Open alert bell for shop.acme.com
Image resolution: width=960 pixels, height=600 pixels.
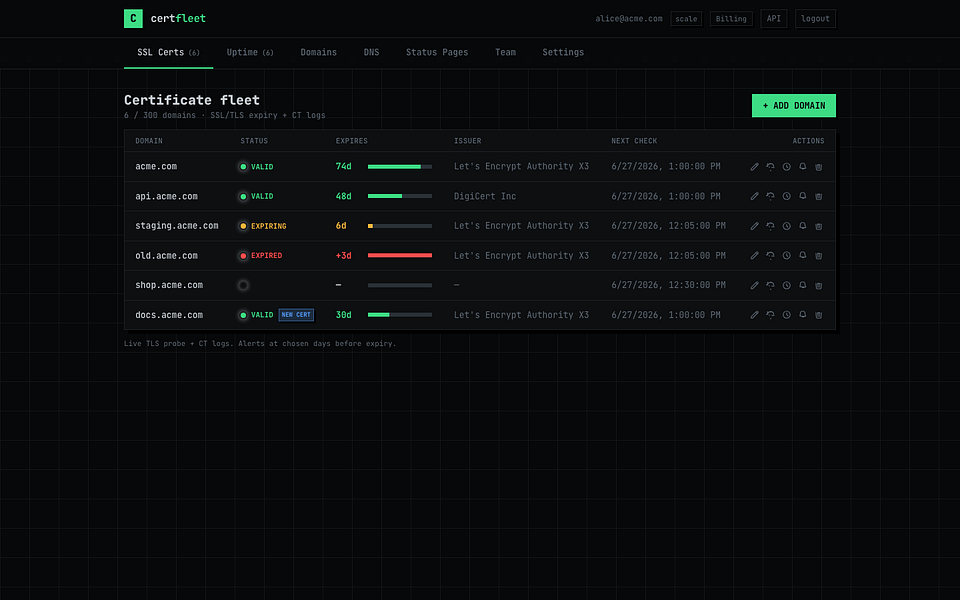(803, 285)
